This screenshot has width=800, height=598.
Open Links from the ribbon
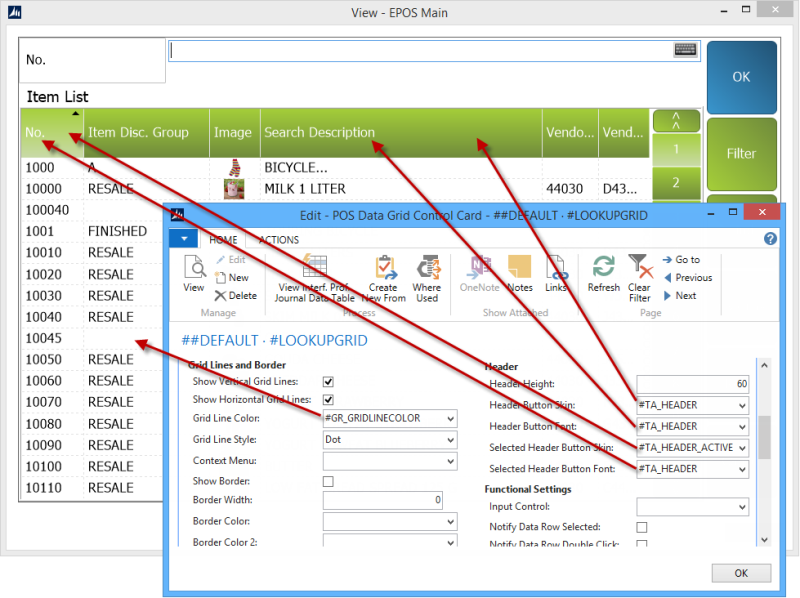556,274
